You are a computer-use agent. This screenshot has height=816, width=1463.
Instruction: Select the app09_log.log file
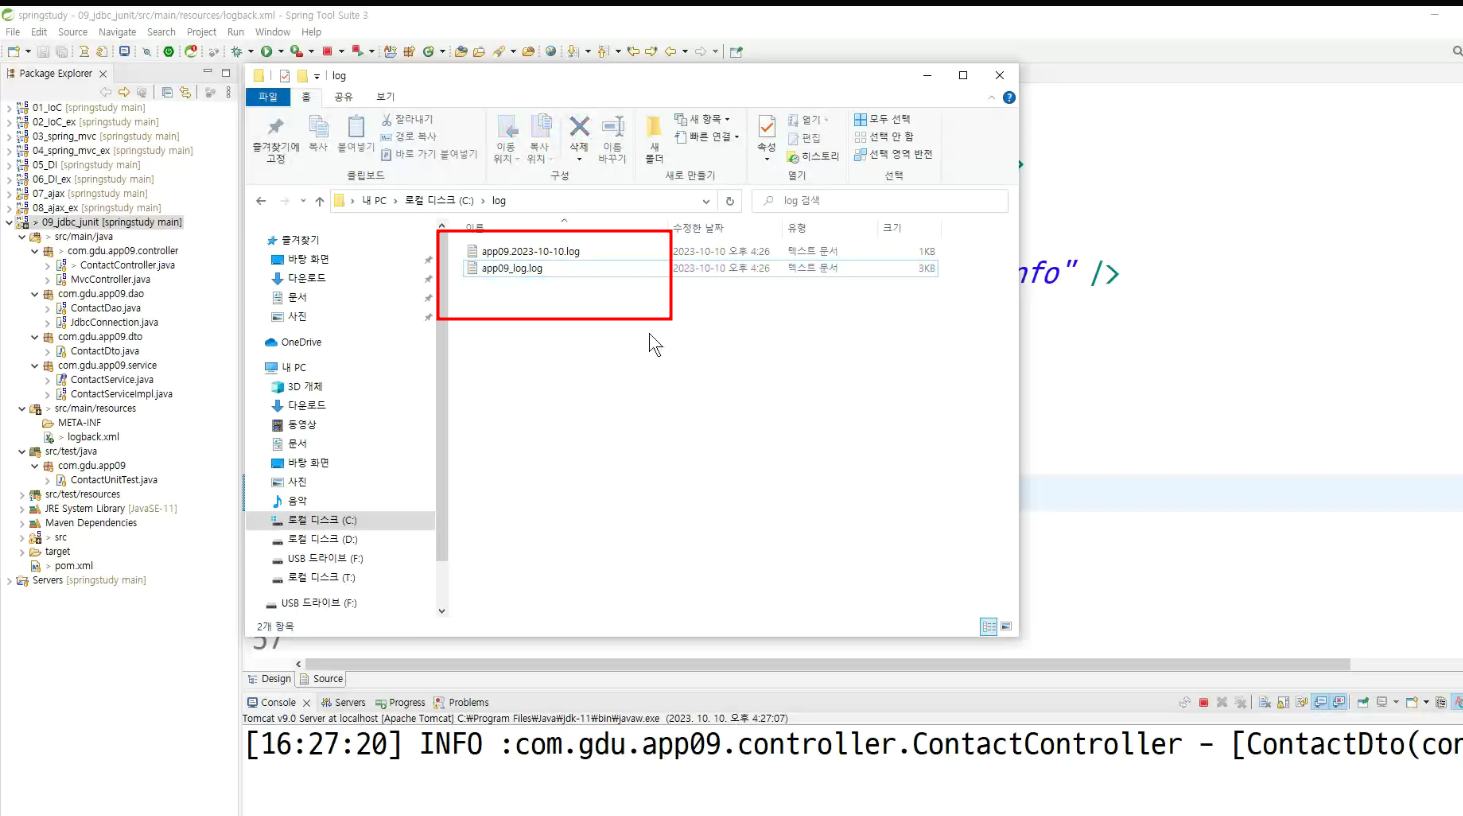pos(512,268)
